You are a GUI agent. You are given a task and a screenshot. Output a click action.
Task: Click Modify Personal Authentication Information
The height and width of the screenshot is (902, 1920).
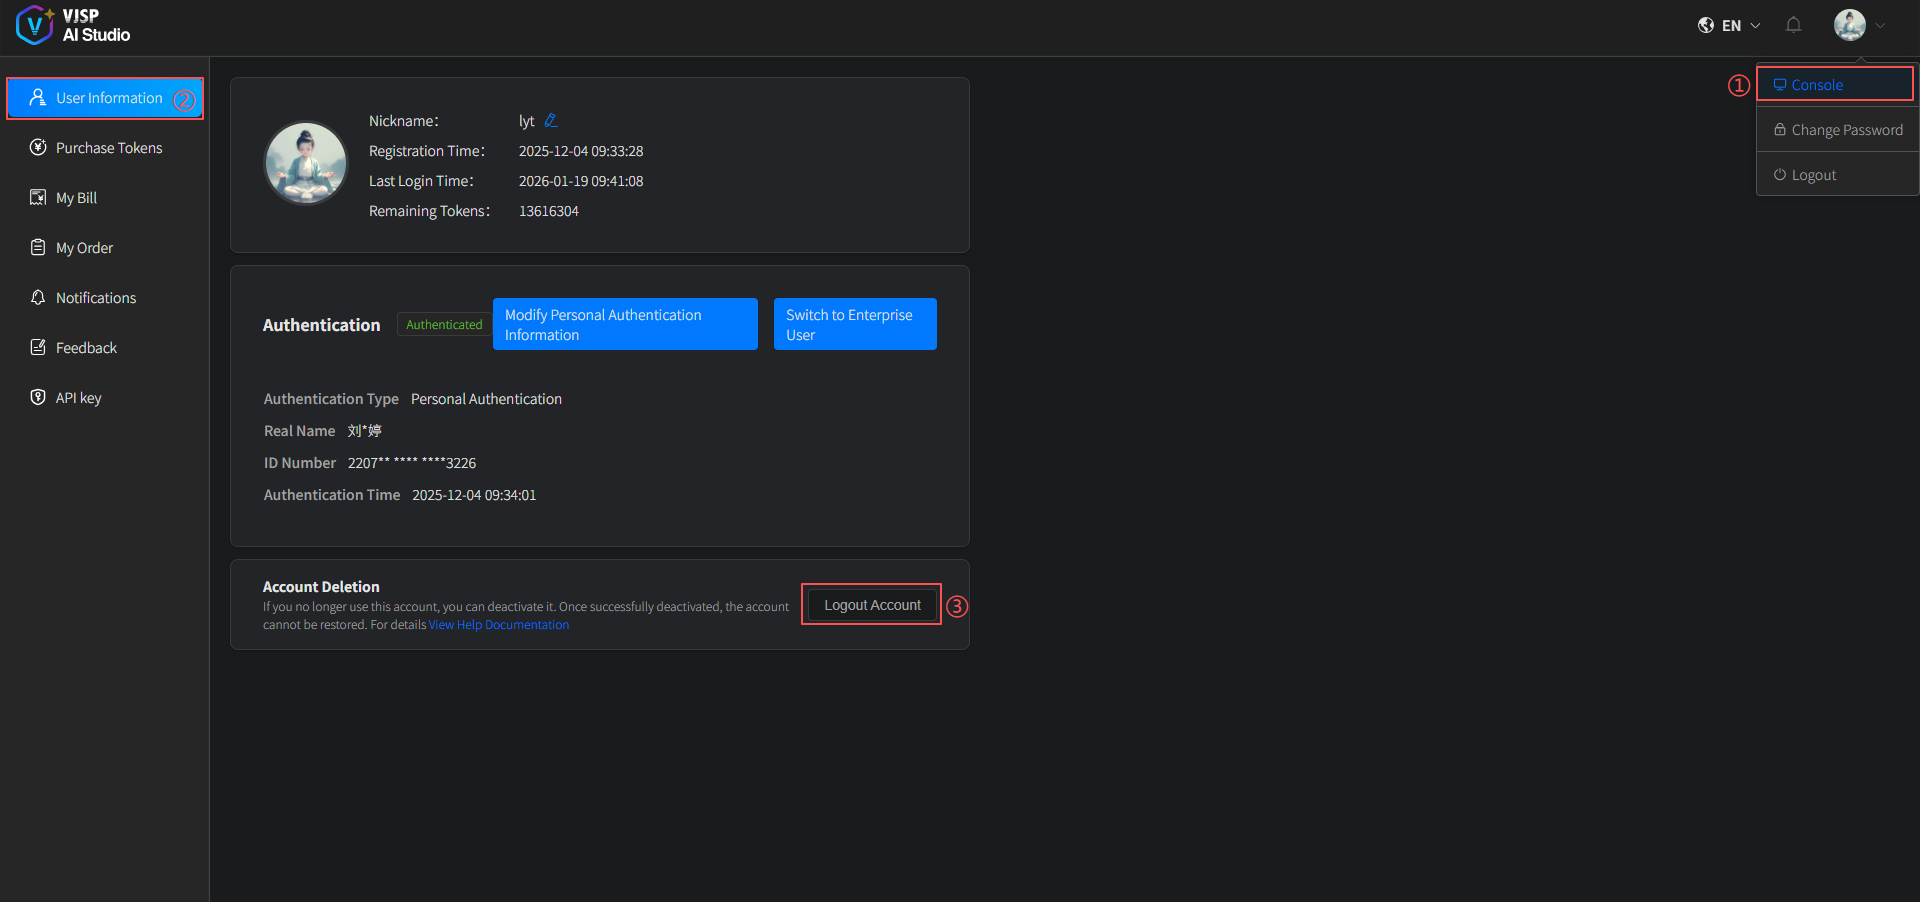[x=624, y=324]
